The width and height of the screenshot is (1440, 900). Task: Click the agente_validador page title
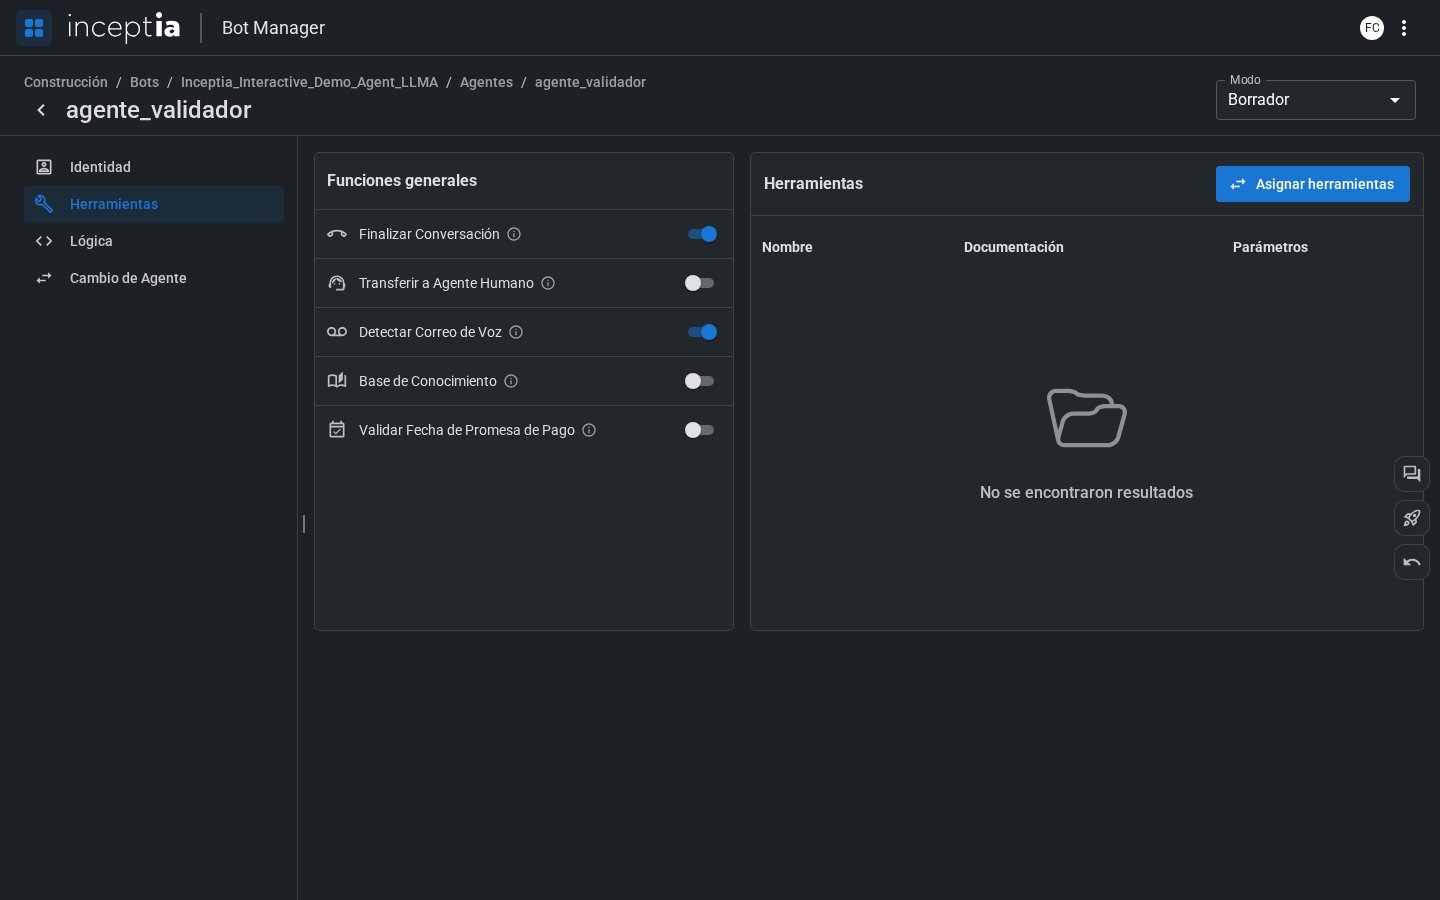pos(159,110)
